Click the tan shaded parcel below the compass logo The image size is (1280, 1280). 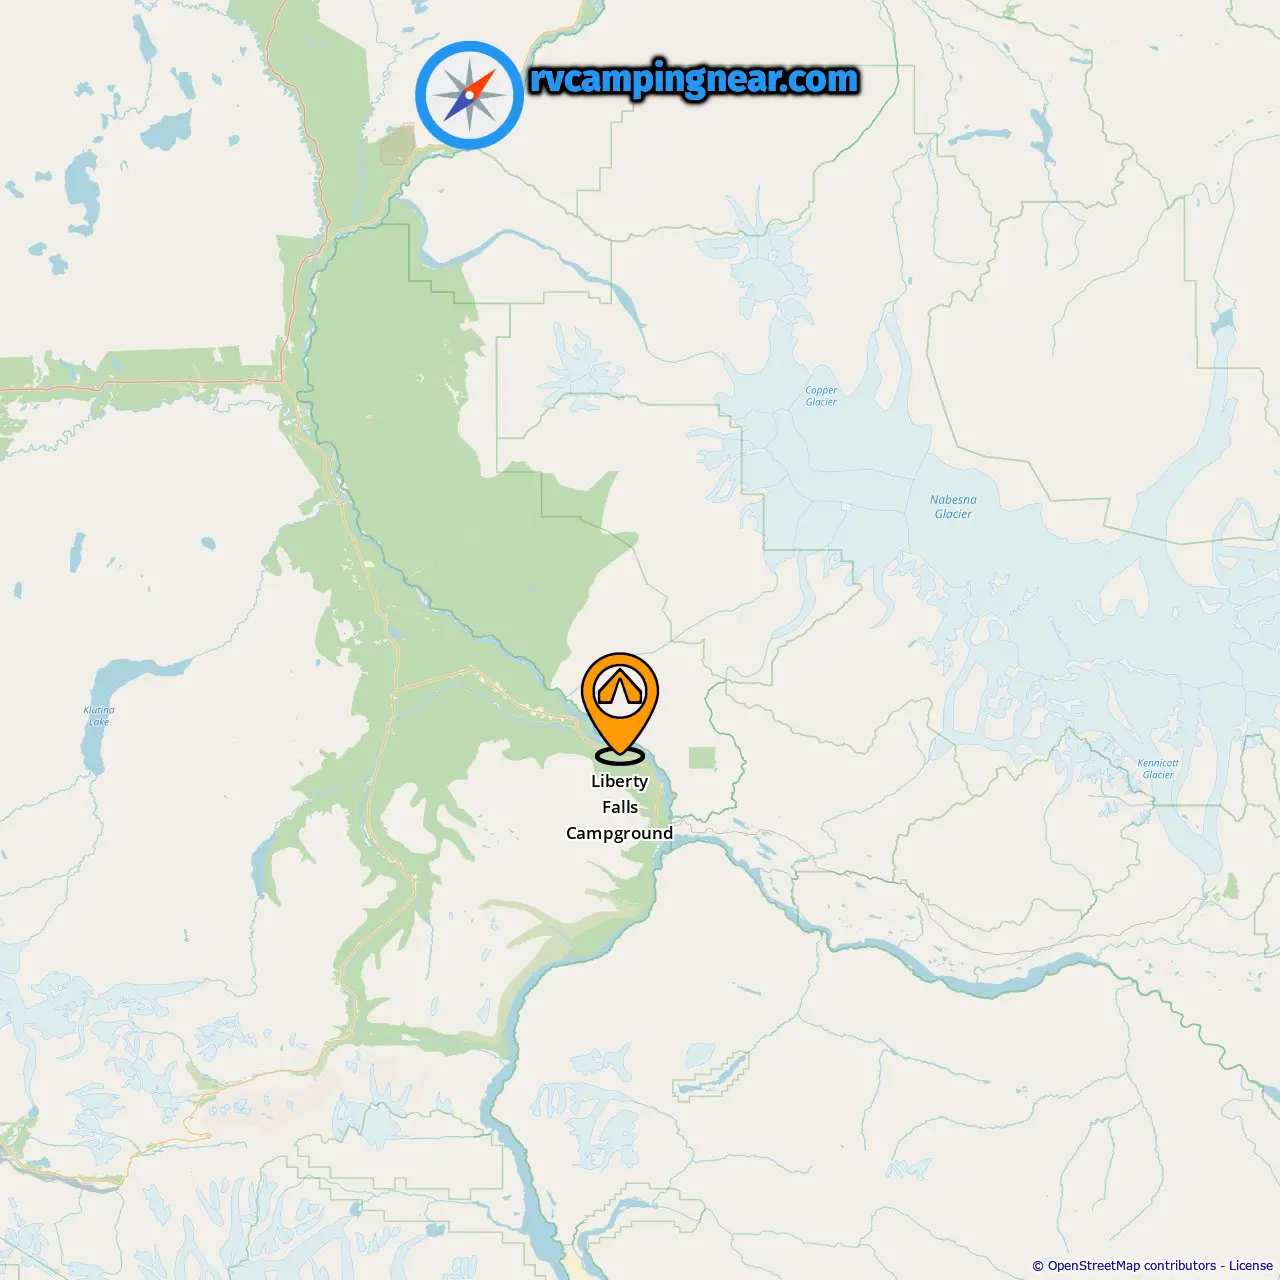(397, 145)
